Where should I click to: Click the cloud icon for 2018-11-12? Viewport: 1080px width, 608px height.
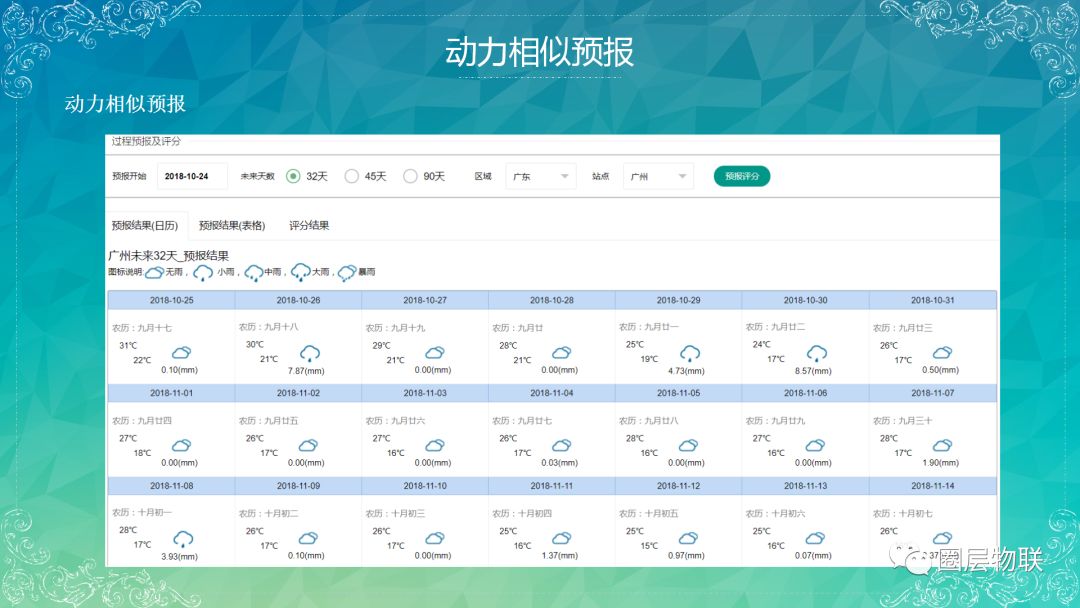click(689, 538)
